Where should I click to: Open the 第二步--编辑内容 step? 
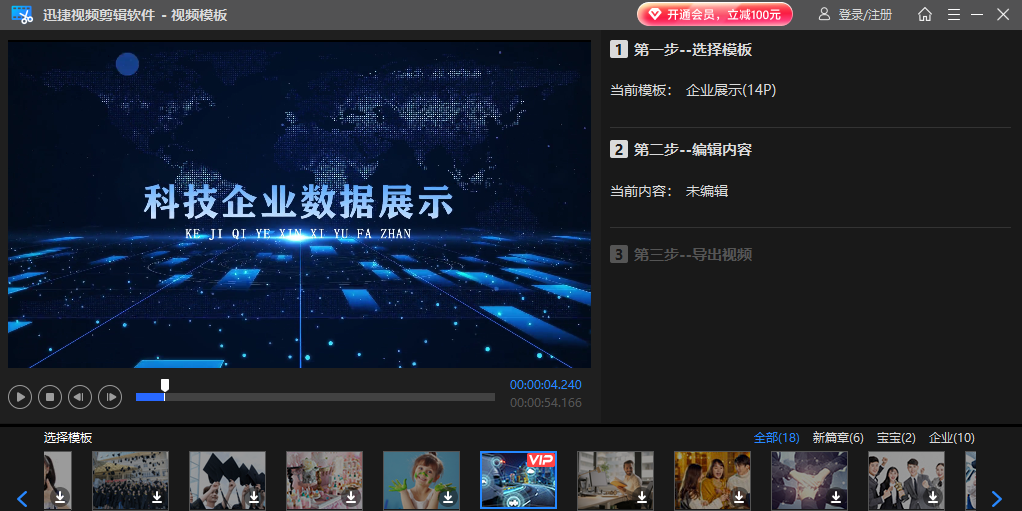pos(692,150)
